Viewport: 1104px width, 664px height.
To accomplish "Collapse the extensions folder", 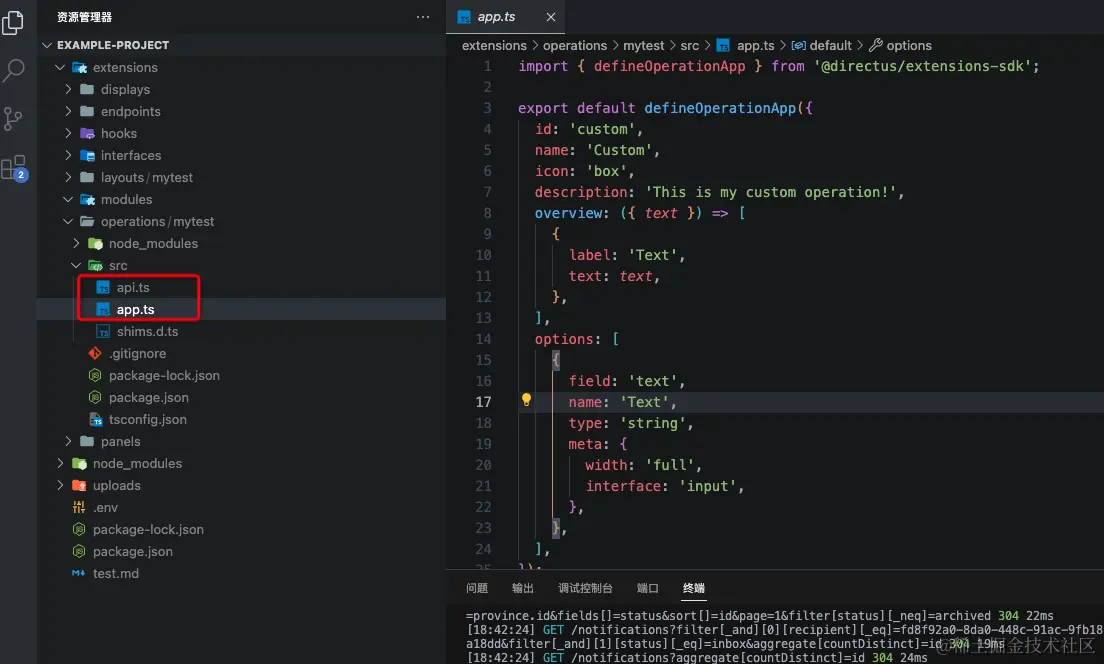I will (60, 68).
